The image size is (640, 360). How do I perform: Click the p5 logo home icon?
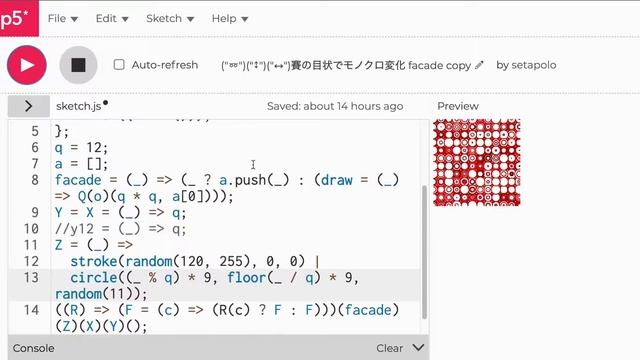[18, 18]
